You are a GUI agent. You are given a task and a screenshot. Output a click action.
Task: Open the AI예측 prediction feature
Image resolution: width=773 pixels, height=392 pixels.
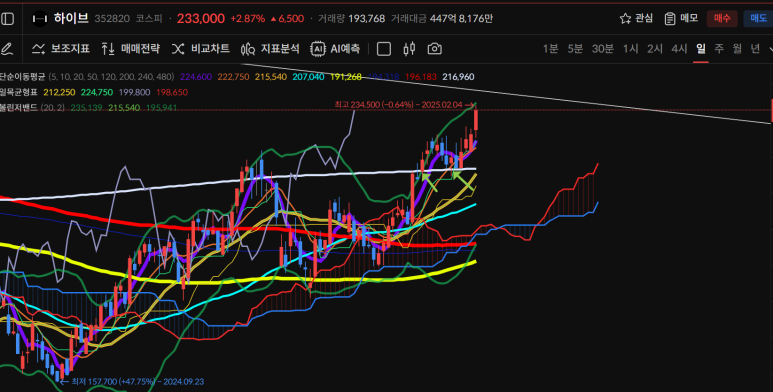tap(336, 49)
